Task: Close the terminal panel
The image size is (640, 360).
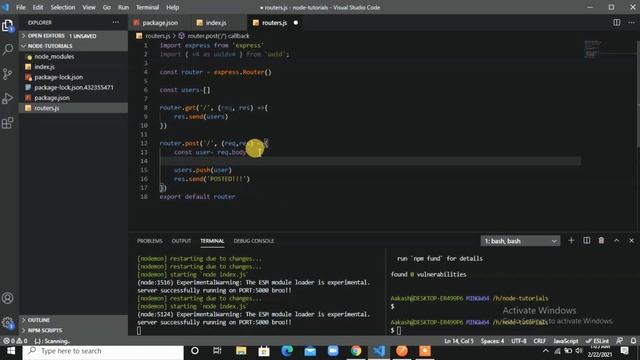Action: [x=631, y=240]
